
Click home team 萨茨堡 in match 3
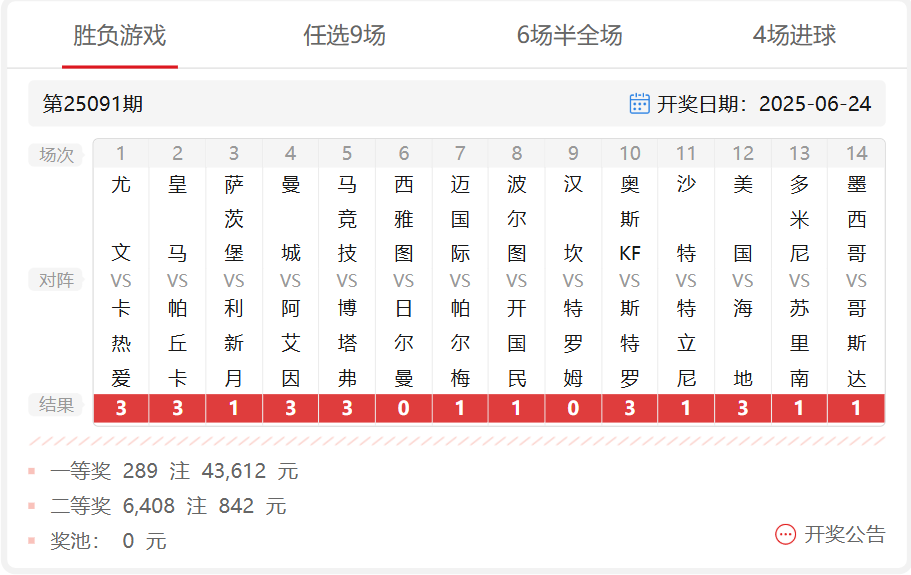click(234, 218)
